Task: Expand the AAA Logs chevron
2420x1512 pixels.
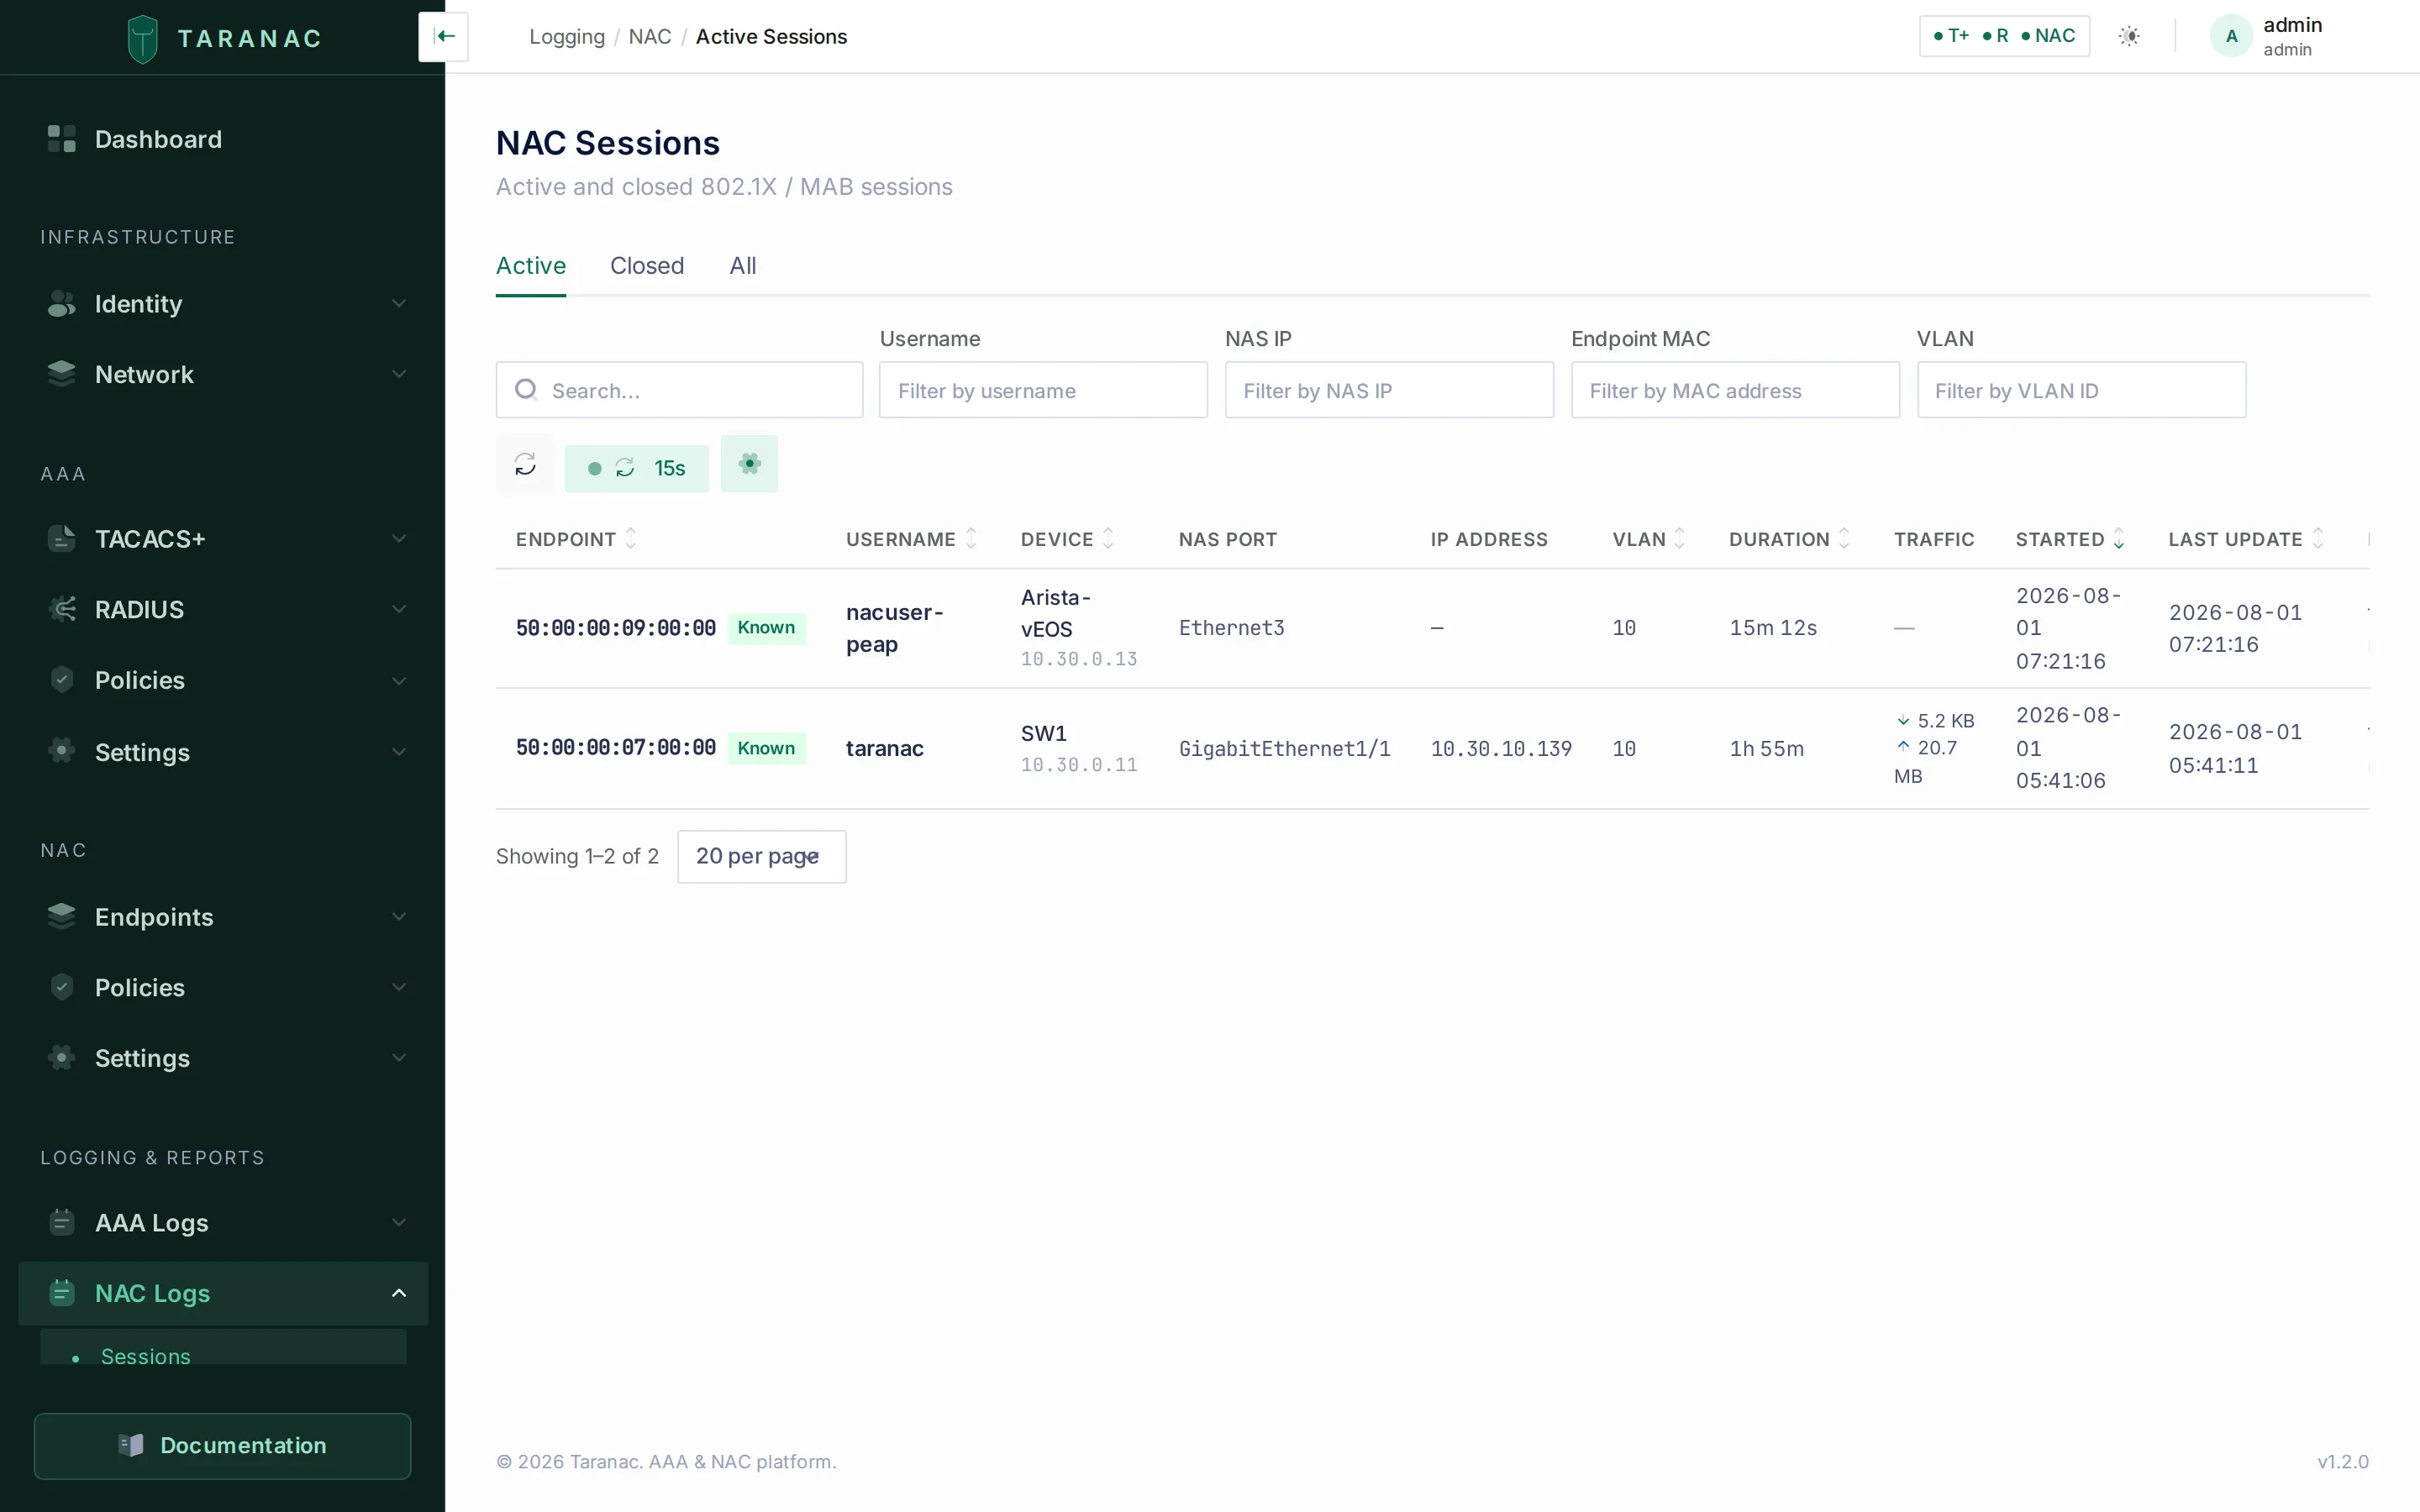Action: 399,1222
